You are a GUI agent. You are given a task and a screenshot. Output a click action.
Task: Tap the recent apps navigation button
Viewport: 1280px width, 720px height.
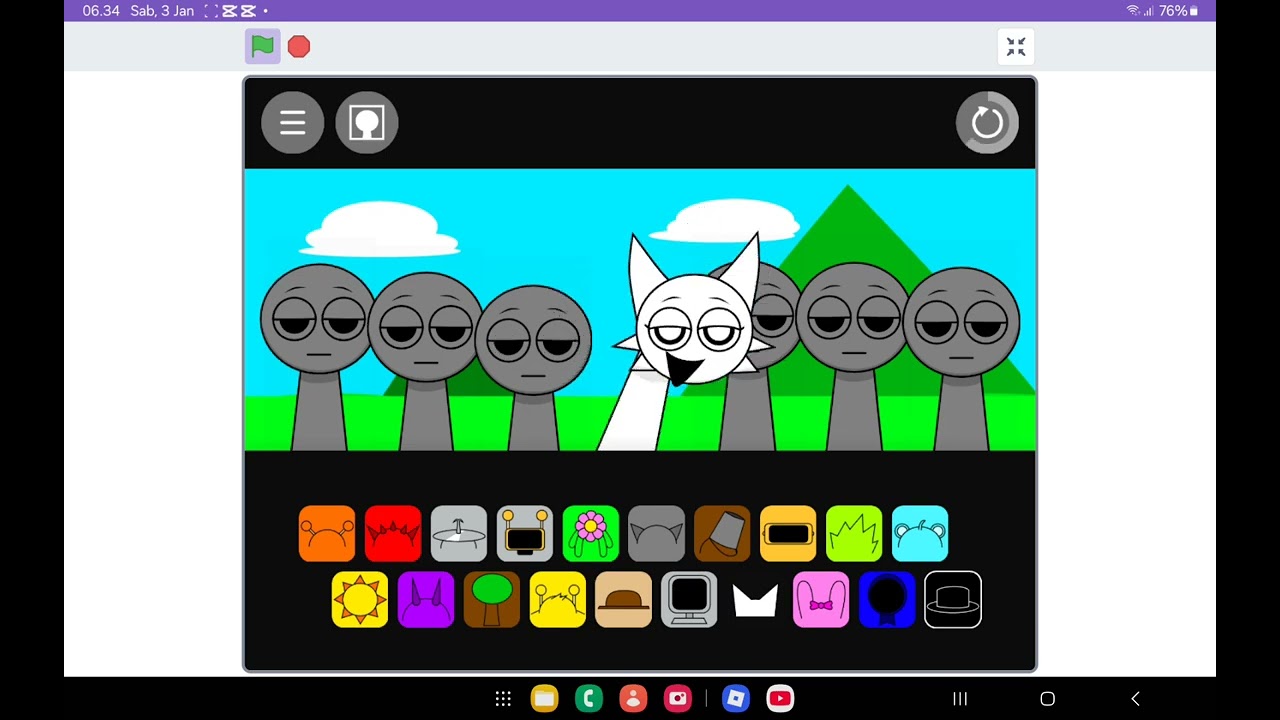pos(960,699)
